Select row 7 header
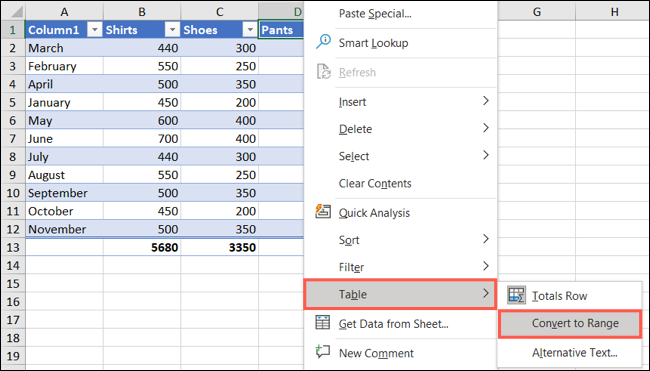Image resolution: width=650 pixels, height=371 pixels. click(x=13, y=138)
